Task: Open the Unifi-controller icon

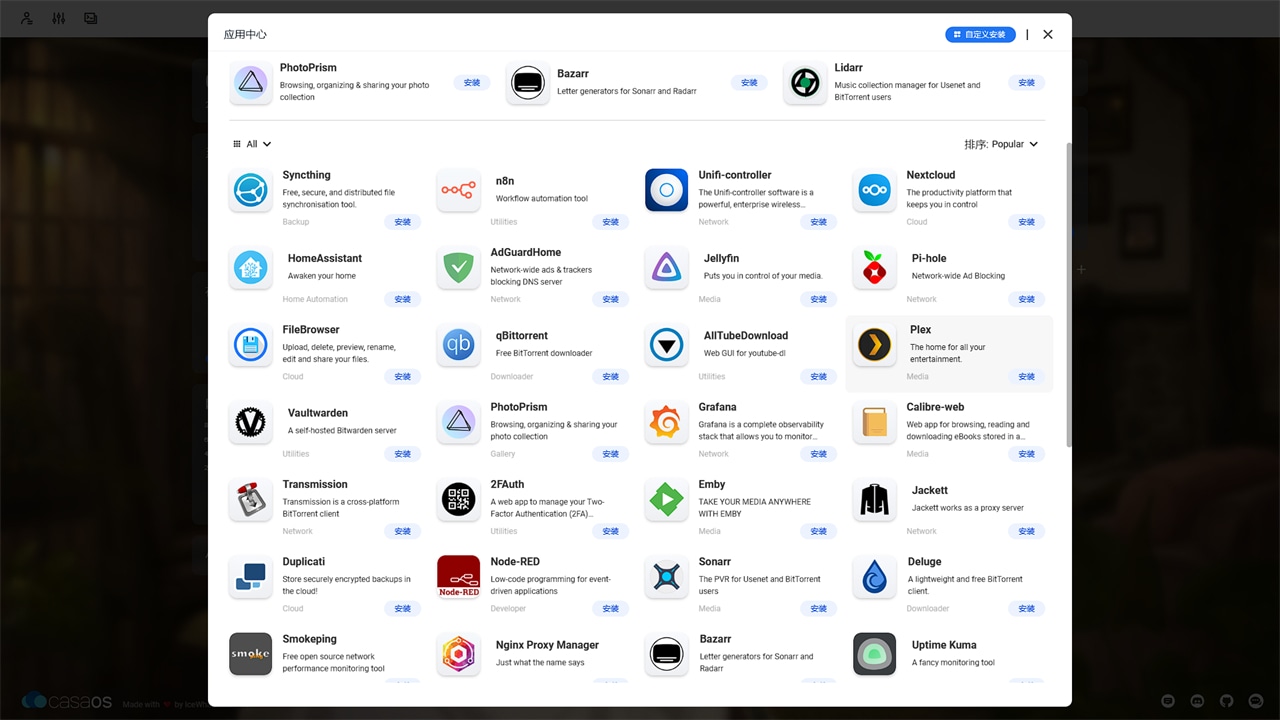Action: point(666,190)
